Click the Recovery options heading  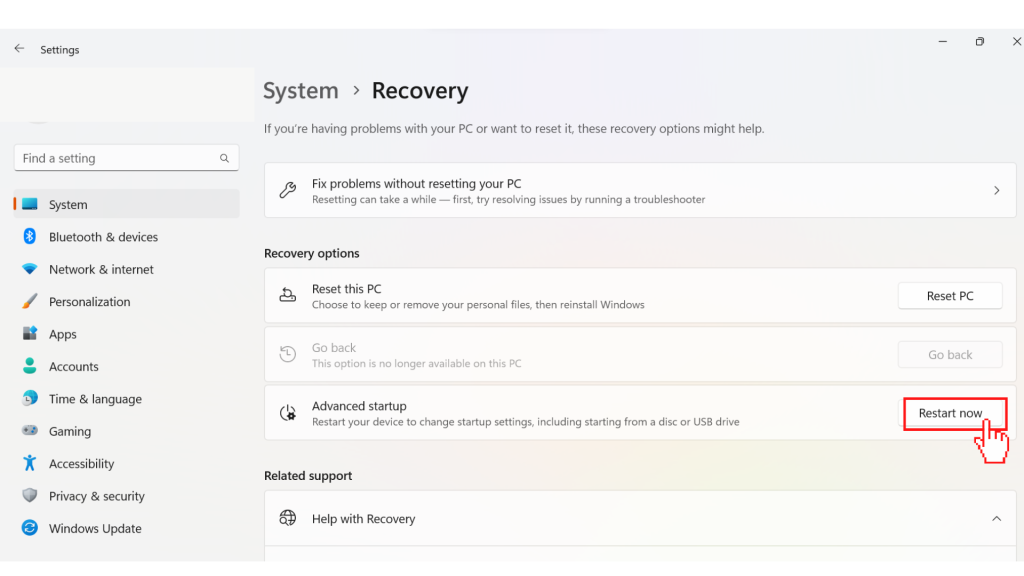pyautogui.click(x=312, y=253)
